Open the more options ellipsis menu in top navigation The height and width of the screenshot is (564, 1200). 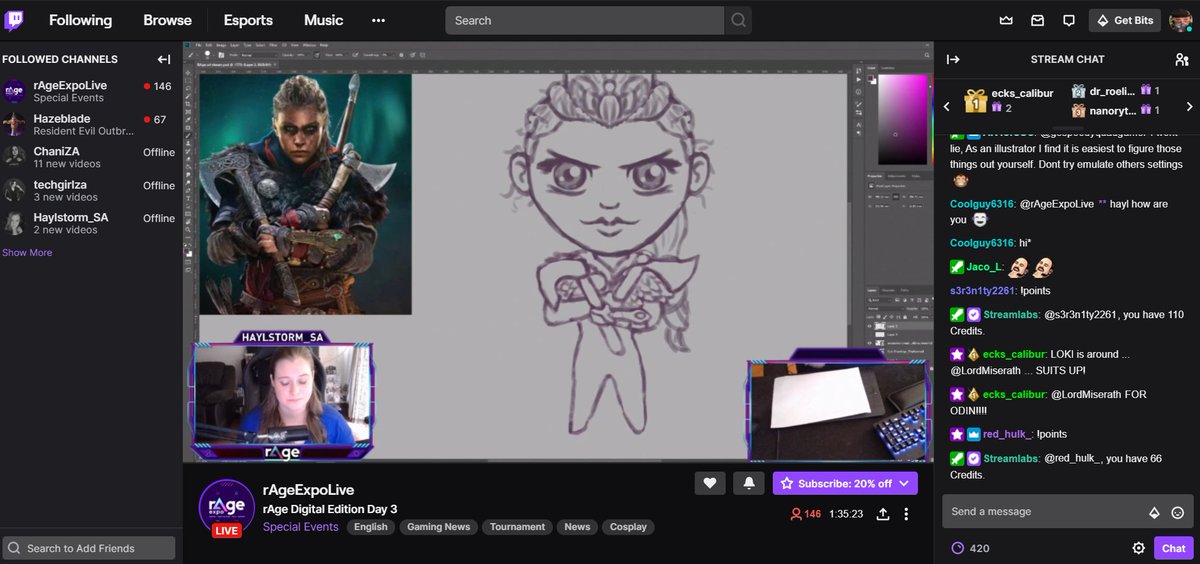point(378,20)
